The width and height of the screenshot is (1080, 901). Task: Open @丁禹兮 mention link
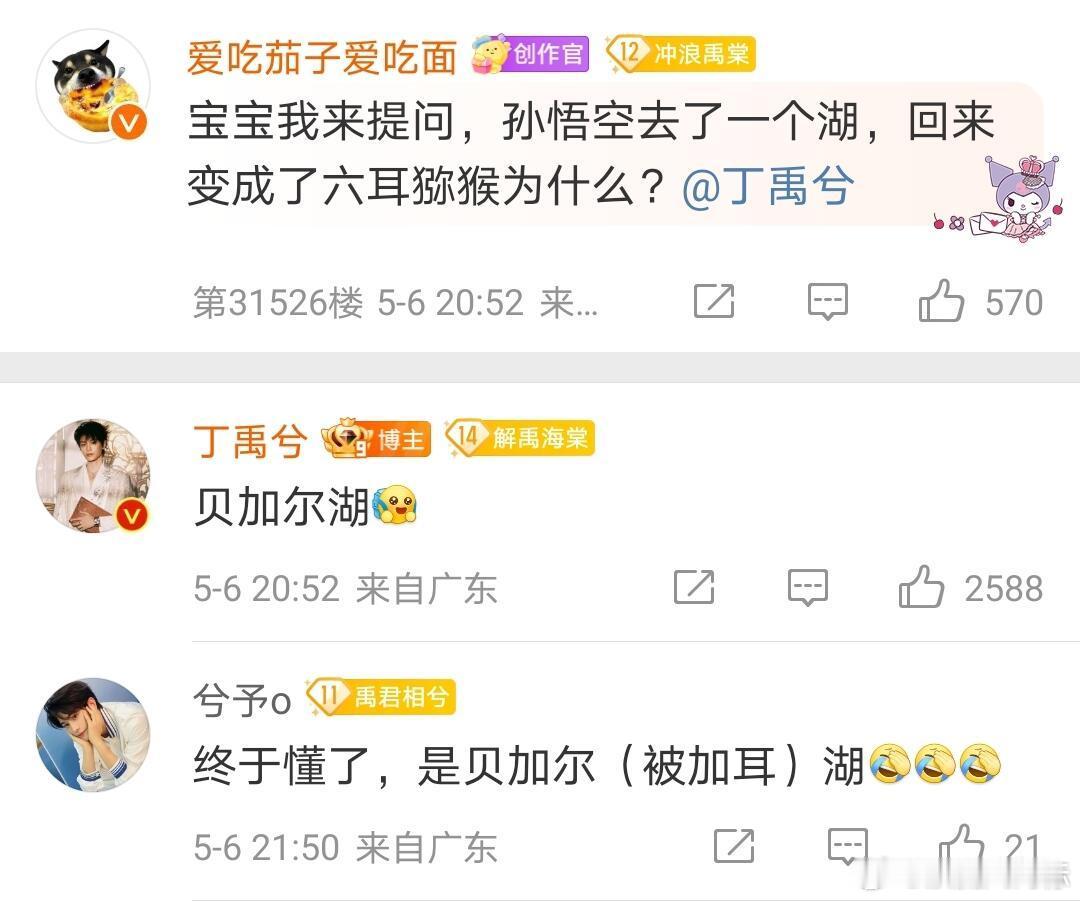(768, 186)
